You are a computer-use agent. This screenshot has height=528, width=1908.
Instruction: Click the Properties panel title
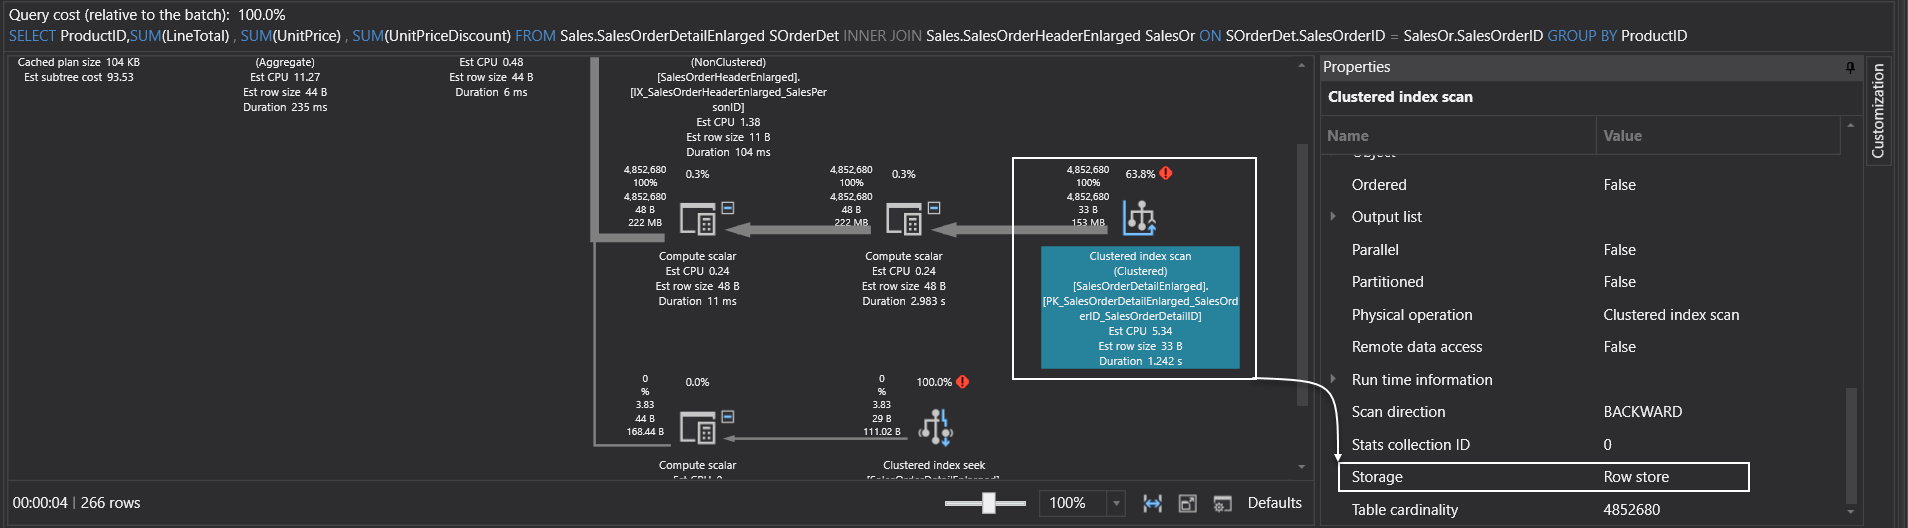click(x=1356, y=67)
